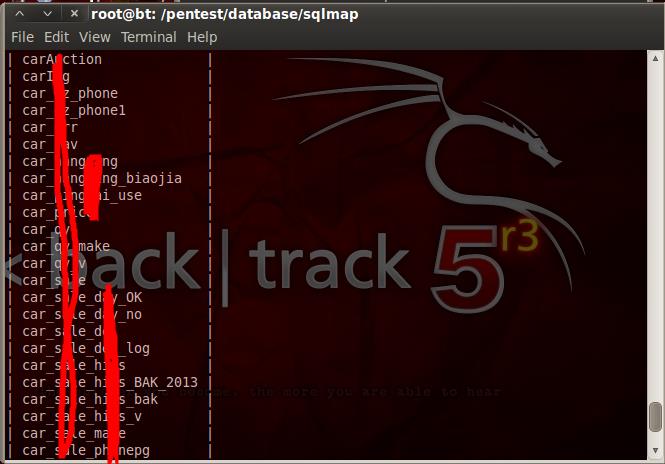665x464 pixels.
Task: Open the File menu
Action: pos(22,37)
